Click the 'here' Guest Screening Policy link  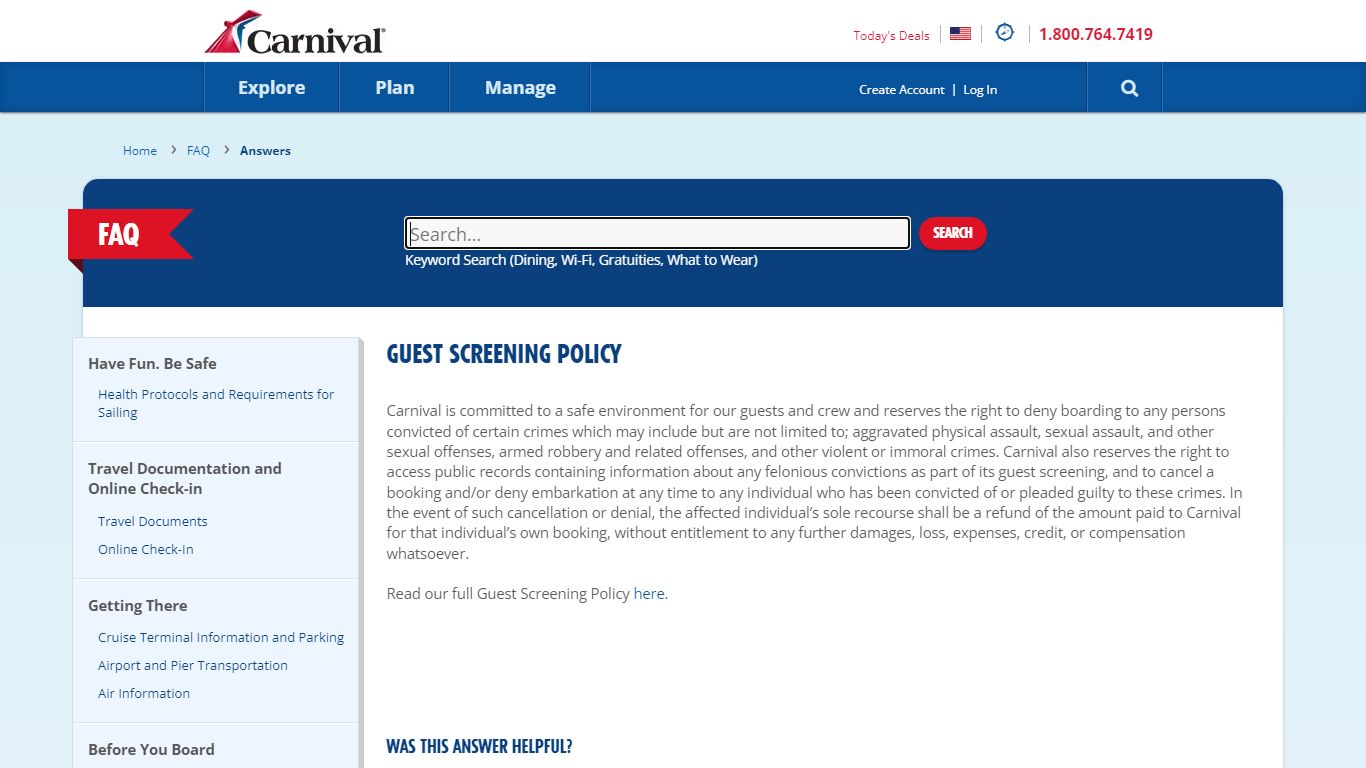click(648, 593)
